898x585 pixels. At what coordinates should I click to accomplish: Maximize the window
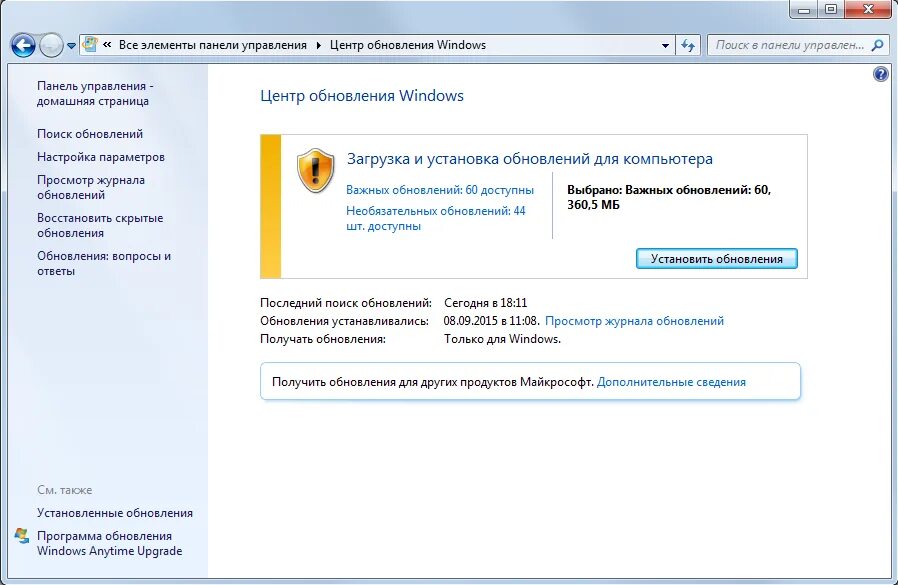831,9
